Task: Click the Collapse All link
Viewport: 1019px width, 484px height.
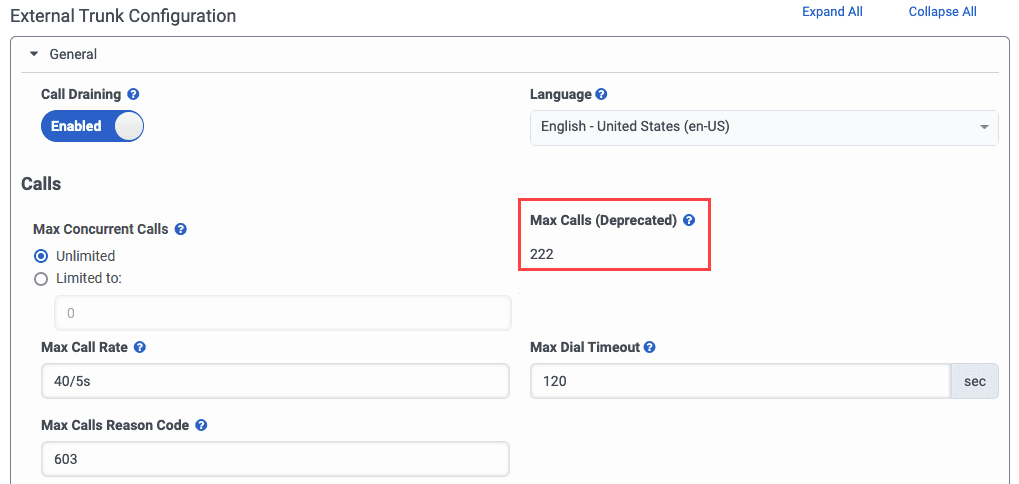Action: [x=942, y=12]
